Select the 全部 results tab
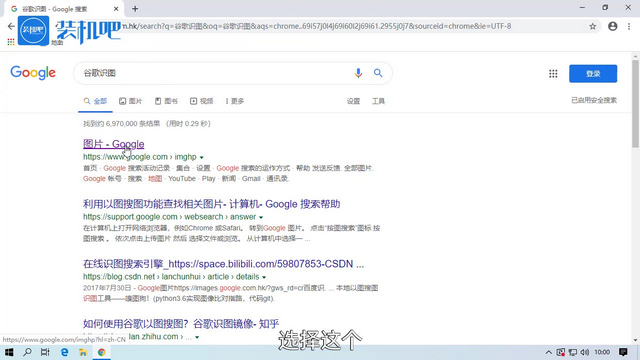640x360 pixels. coord(96,101)
